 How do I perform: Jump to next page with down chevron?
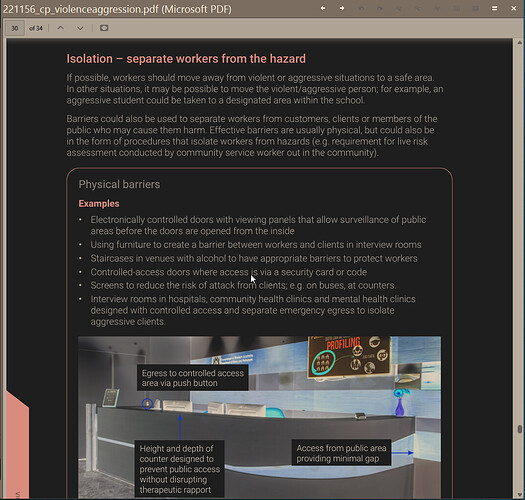click(80, 28)
